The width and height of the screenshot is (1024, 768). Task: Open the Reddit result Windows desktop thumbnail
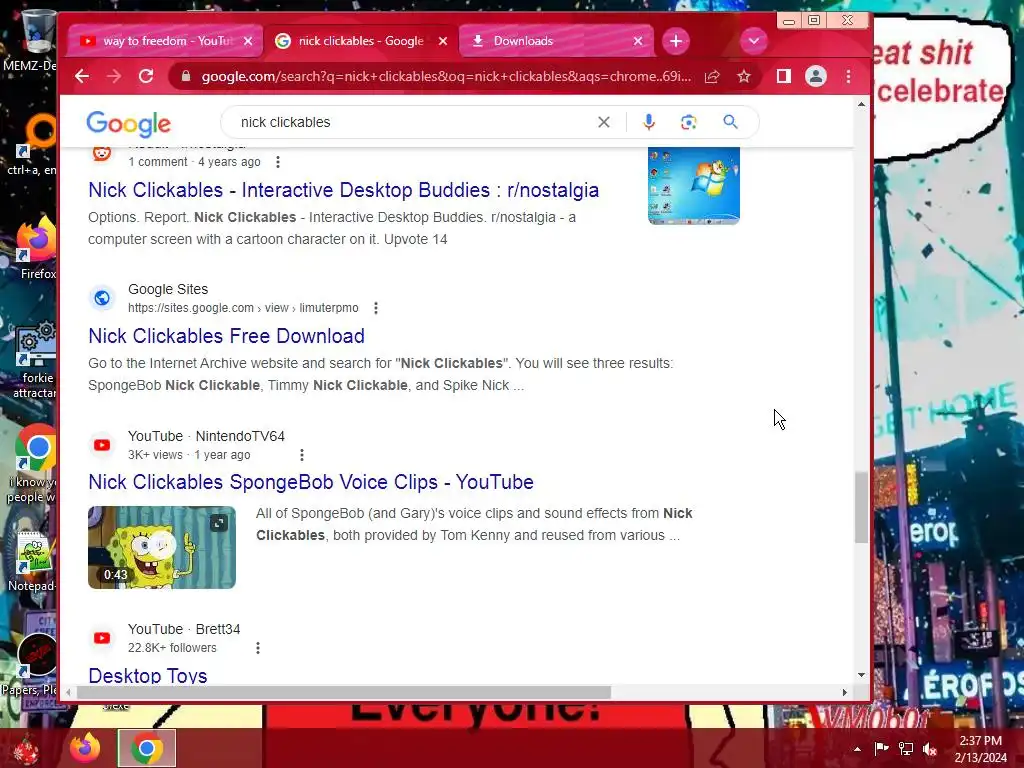pyautogui.click(x=694, y=186)
